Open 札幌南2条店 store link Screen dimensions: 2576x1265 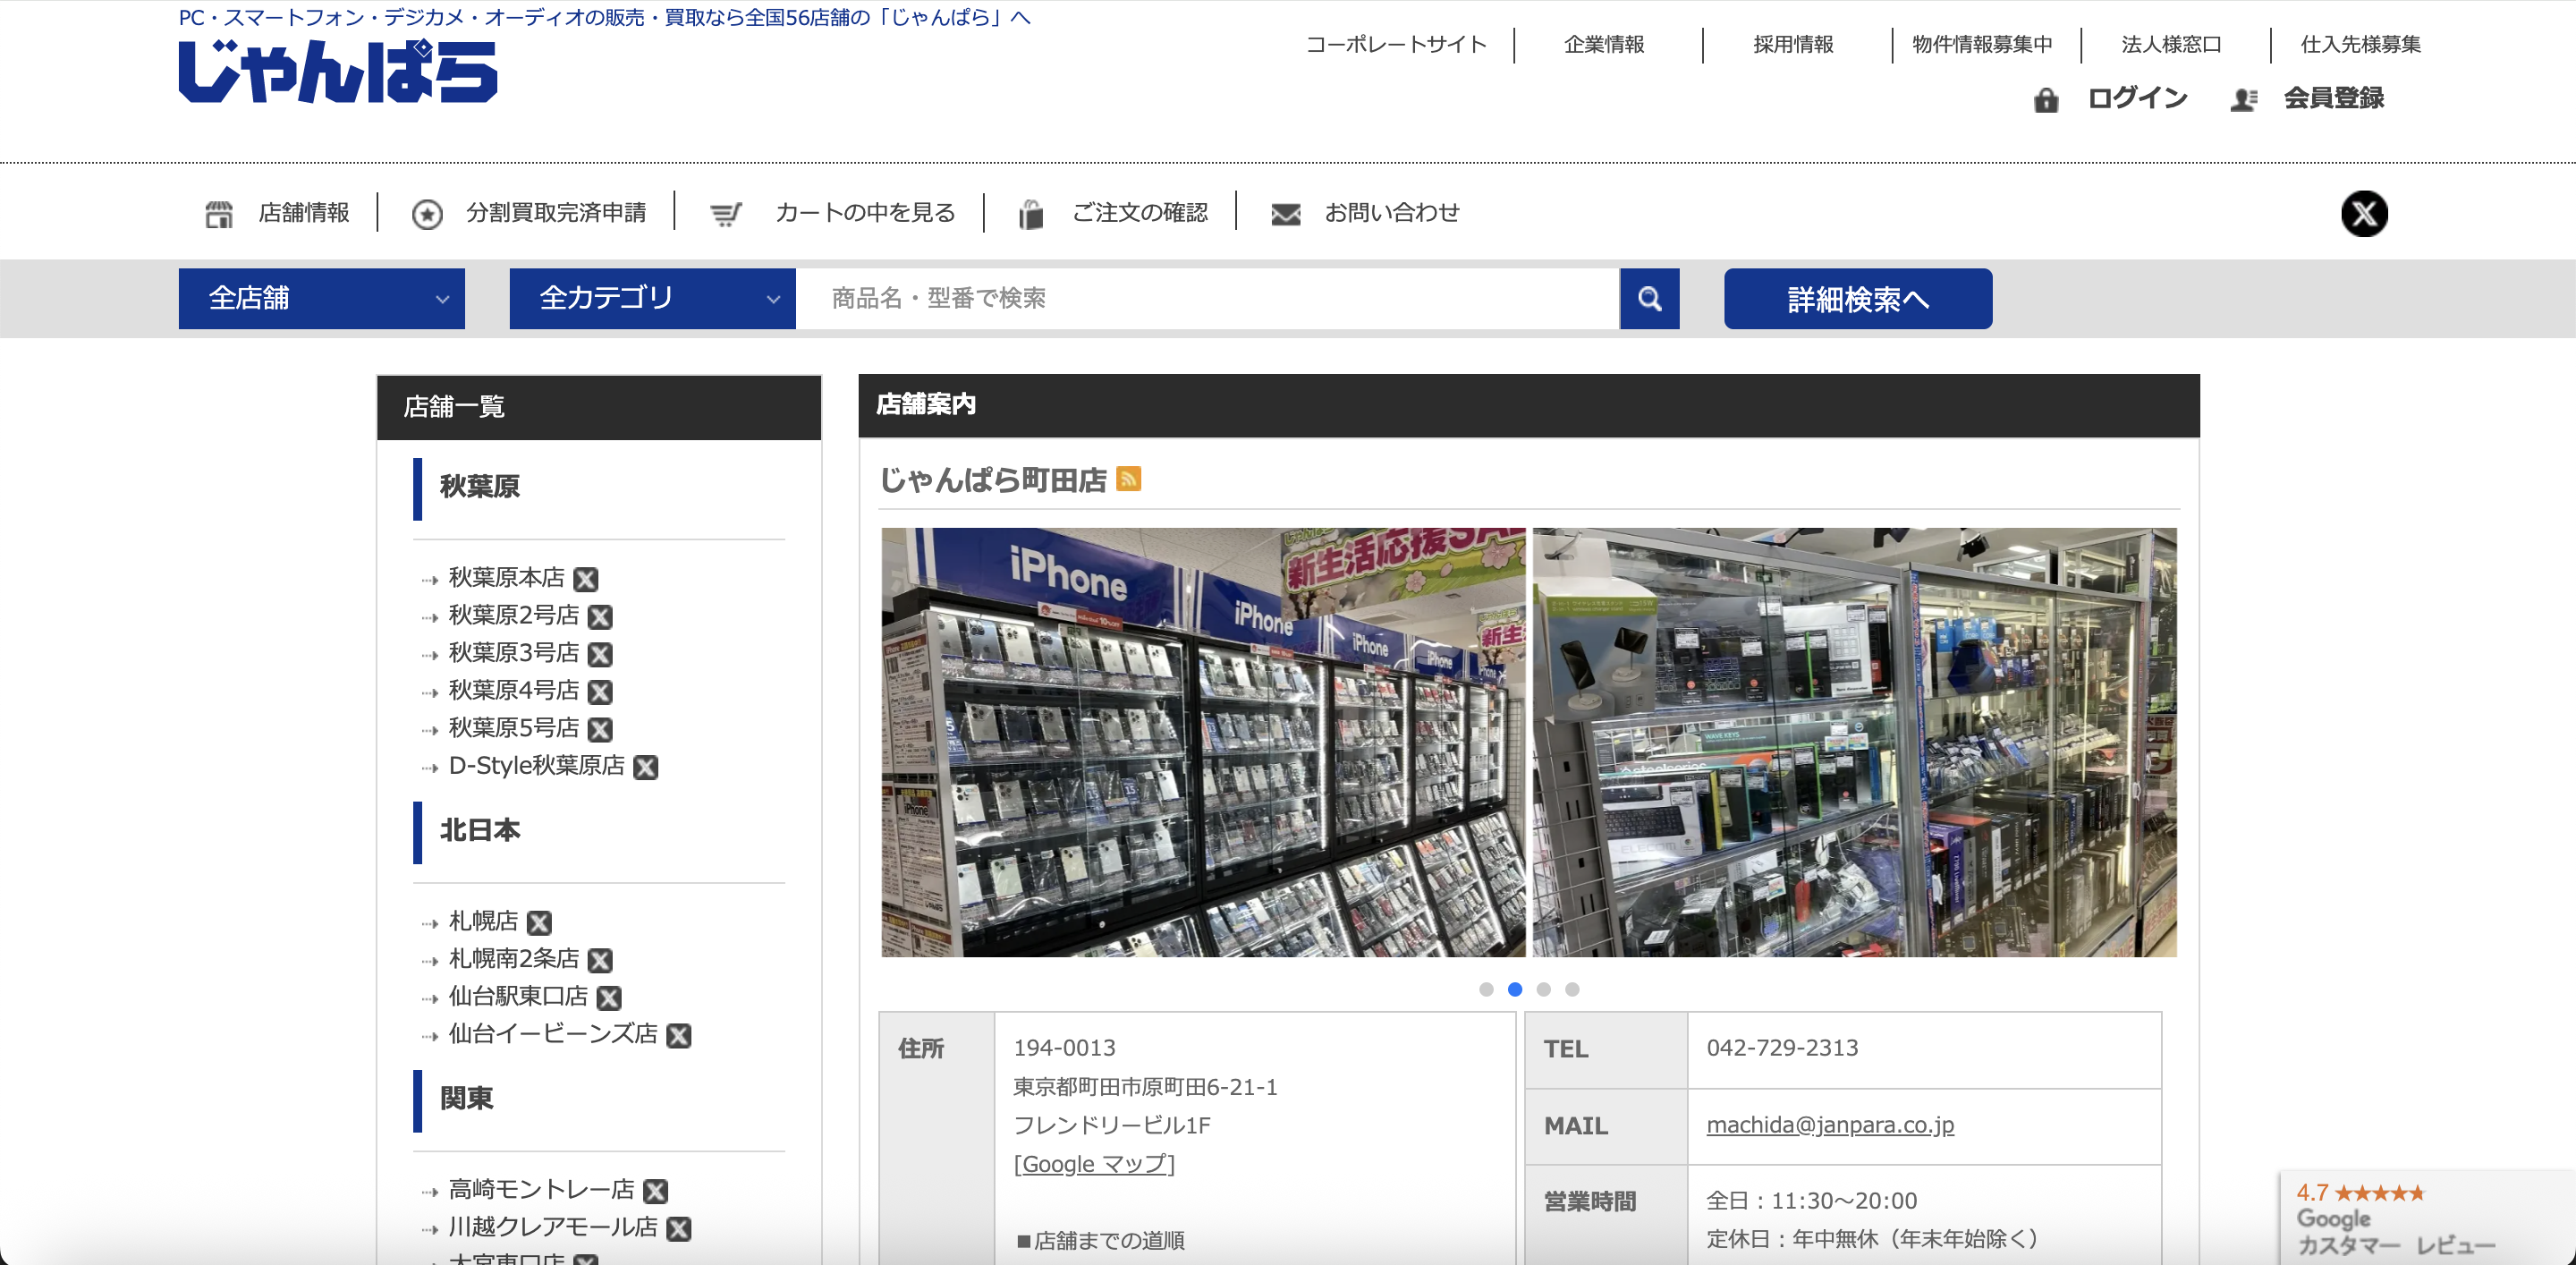(x=513, y=959)
